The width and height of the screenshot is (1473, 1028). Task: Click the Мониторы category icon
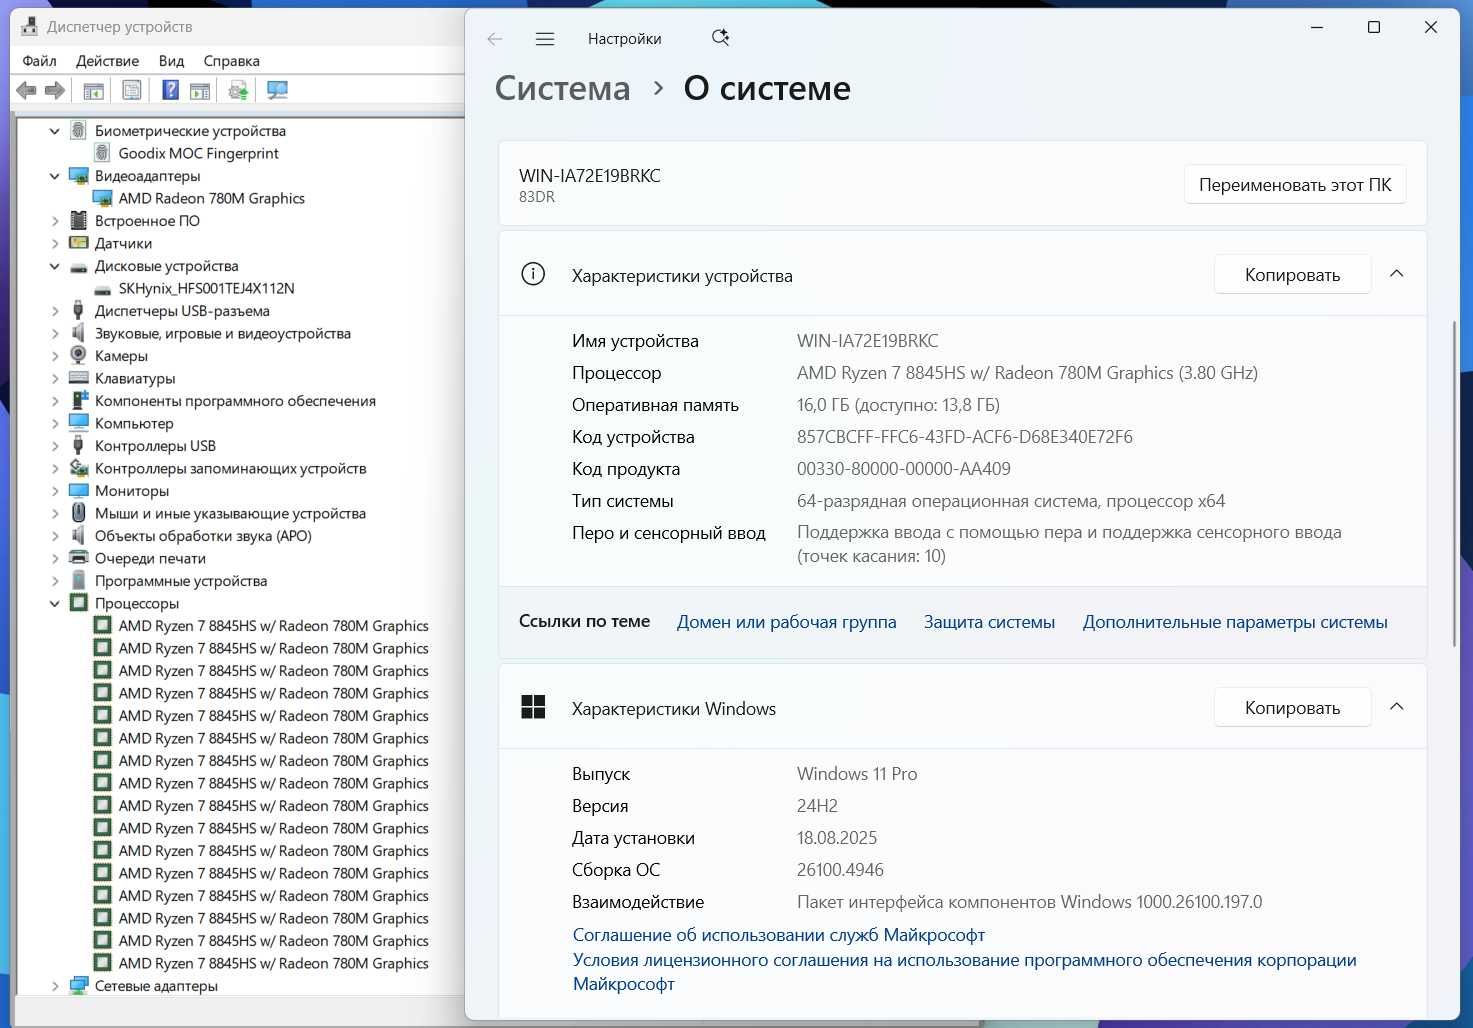pyautogui.click(x=78, y=491)
